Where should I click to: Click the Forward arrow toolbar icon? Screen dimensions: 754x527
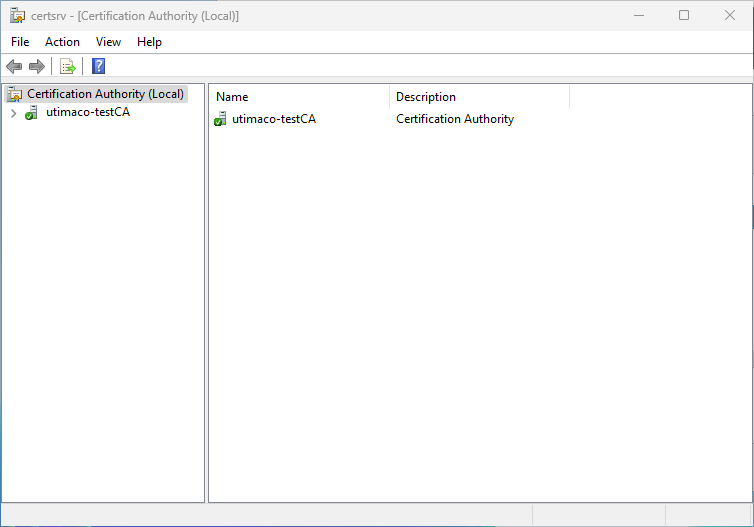click(37, 66)
